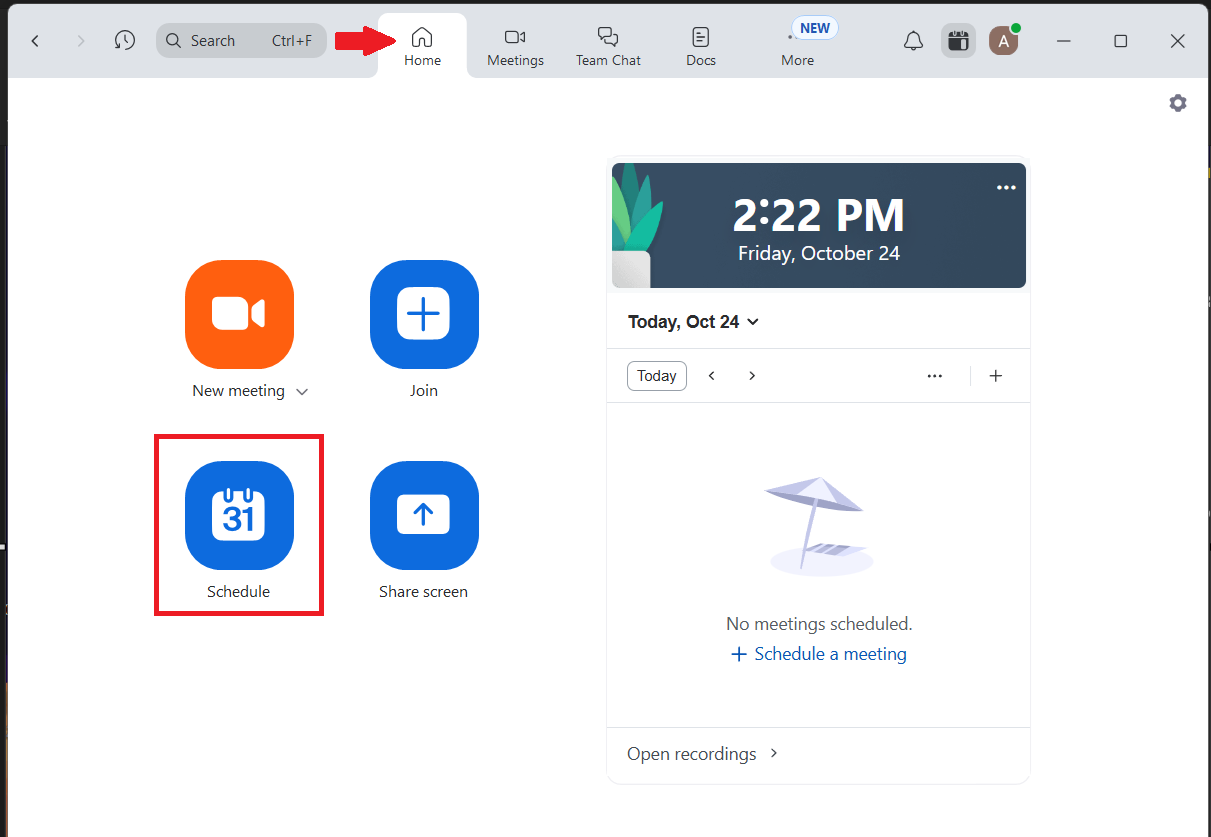The image size is (1211, 837).
Task: Open Zoom settings with the gear icon
Action: (x=1177, y=103)
